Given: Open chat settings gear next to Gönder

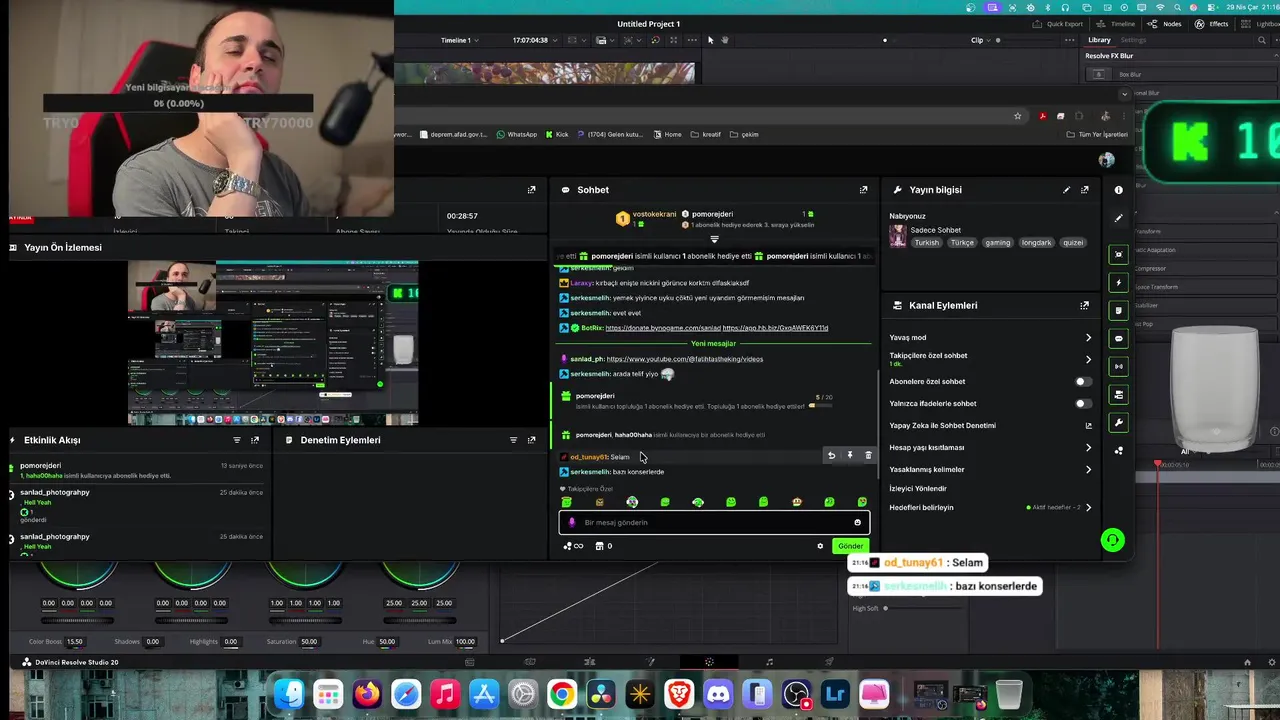Looking at the screenshot, I should [820, 546].
